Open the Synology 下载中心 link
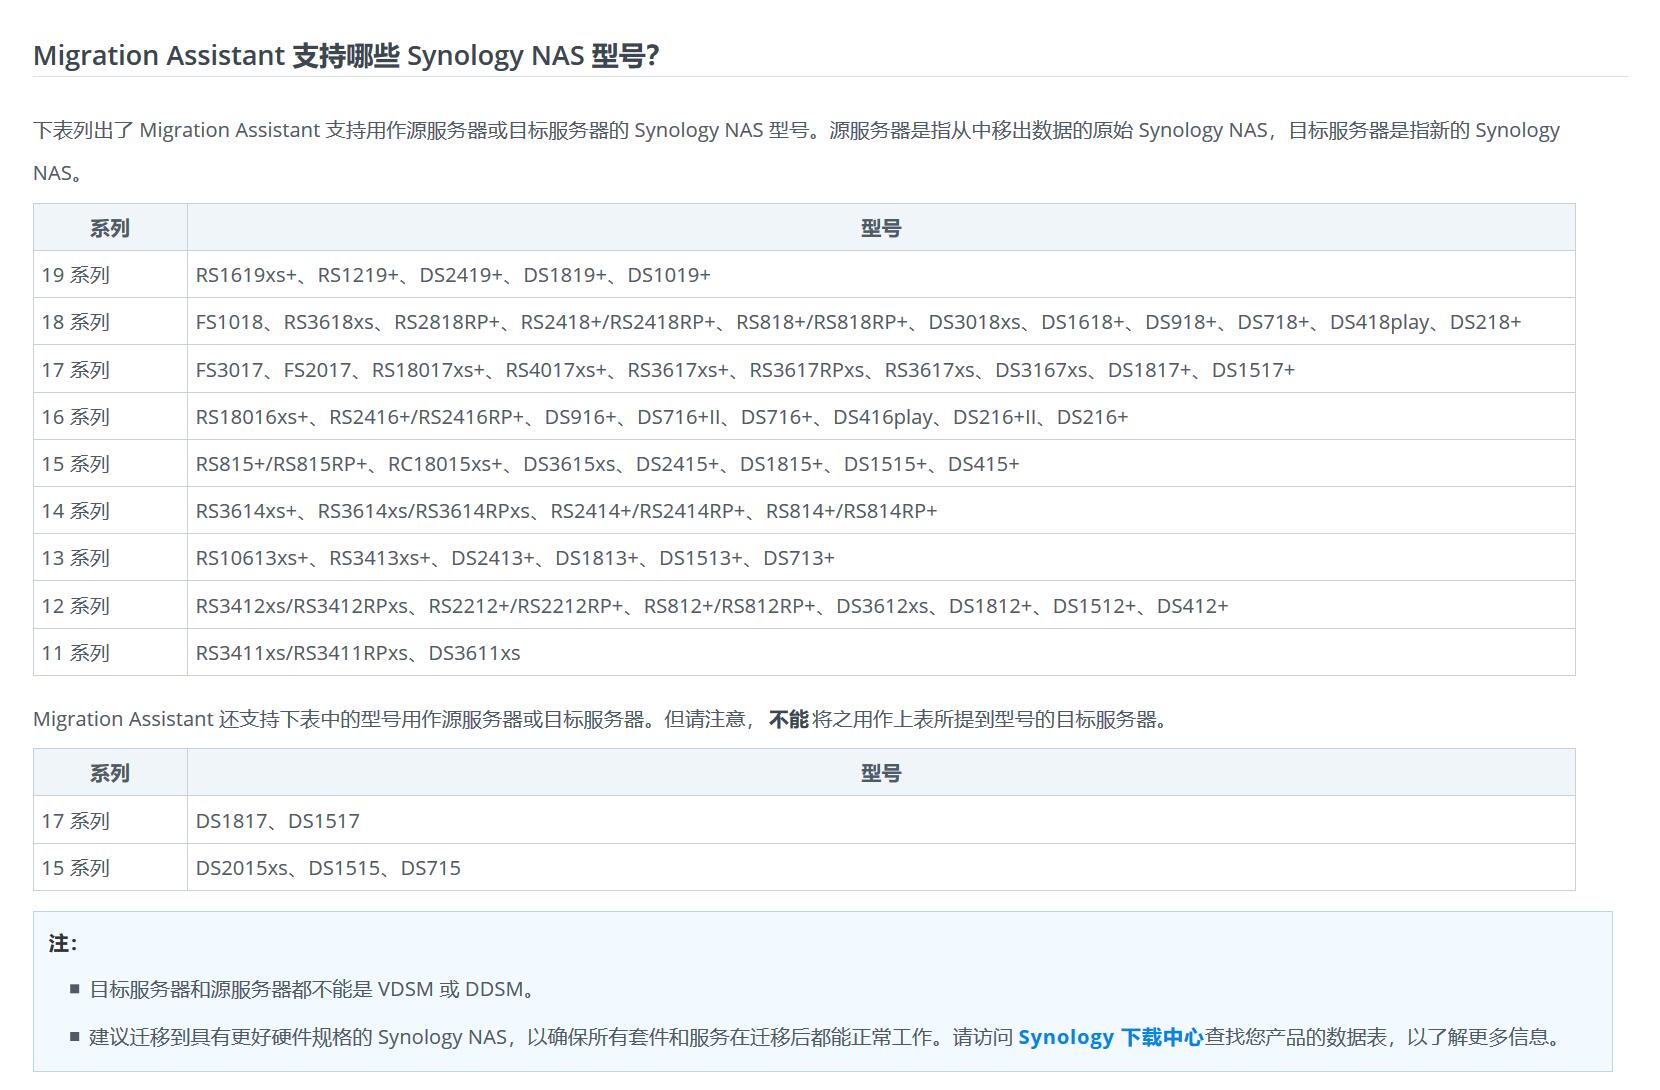1660x1090 pixels. (1110, 1037)
